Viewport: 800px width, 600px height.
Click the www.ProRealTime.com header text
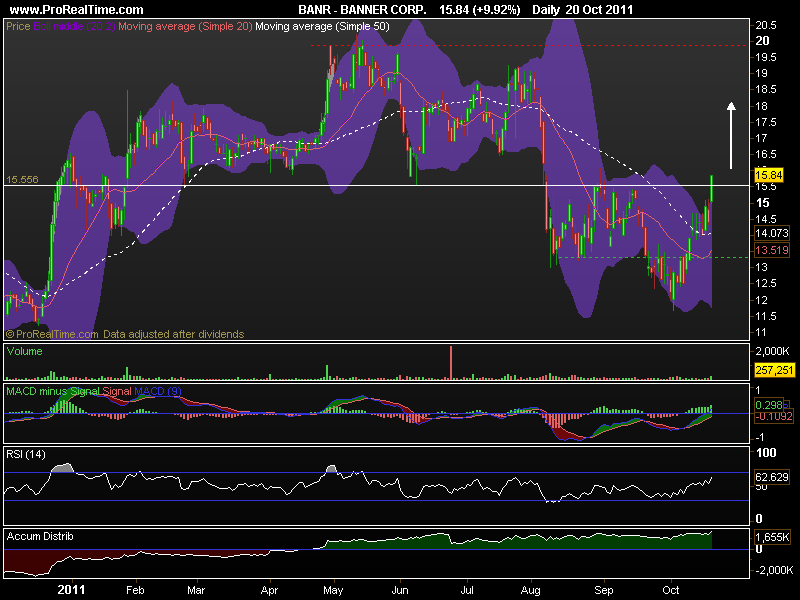pyautogui.click(x=77, y=10)
